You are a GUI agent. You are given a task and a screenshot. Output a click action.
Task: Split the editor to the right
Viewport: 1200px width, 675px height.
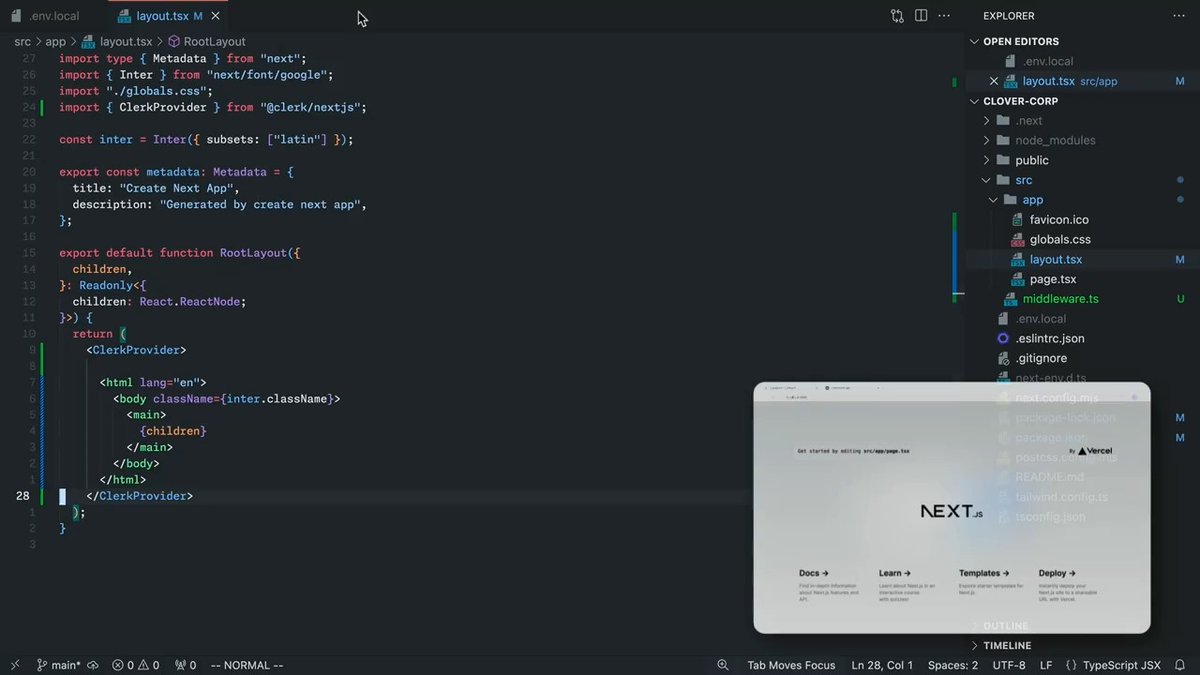click(x=921, y=16)
